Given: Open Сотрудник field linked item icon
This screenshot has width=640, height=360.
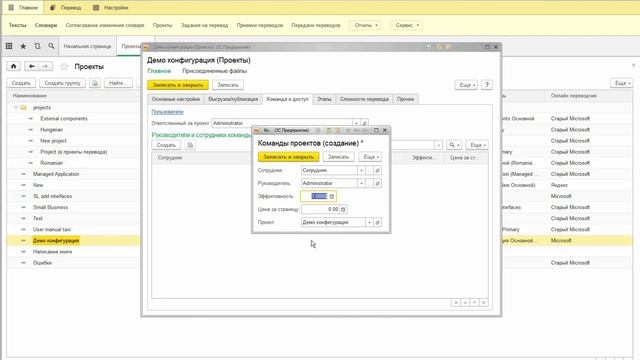Looking at the screenshot, I should [x=378, y=170].
